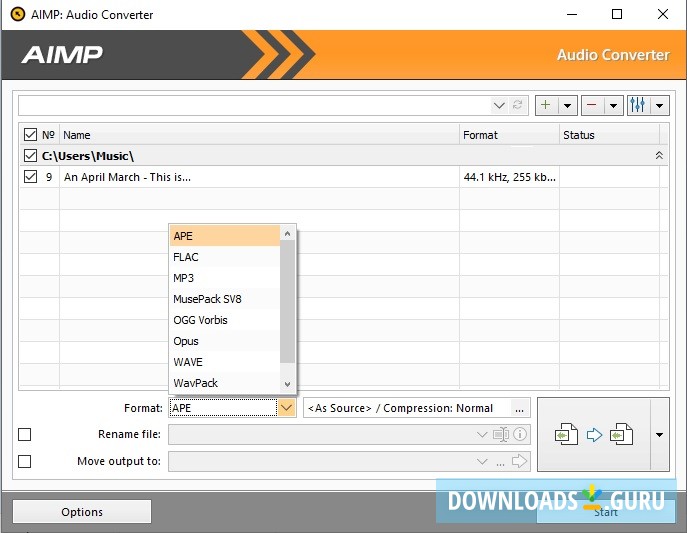The width and height of the screenshot is (687, 533).
Task: Expand the top preset combo box chevron
Action: [499, 105]
